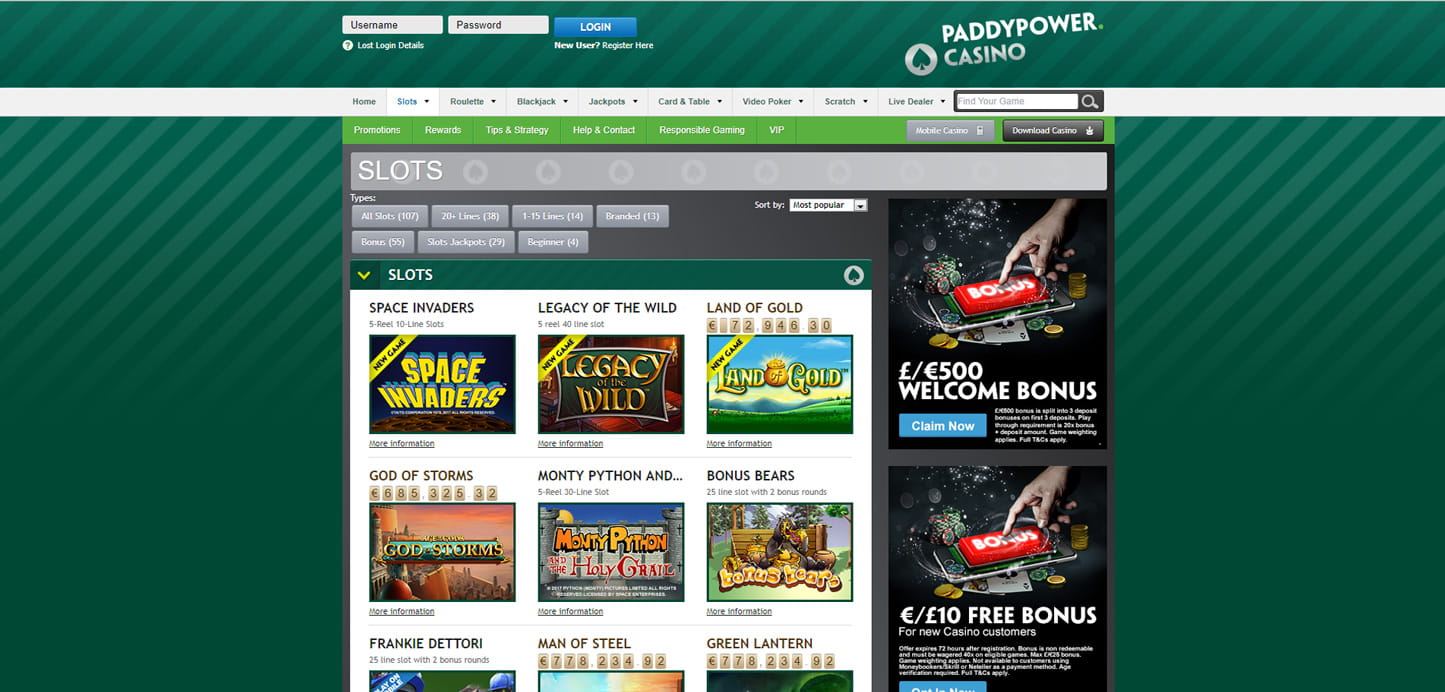Open the Sort by dropdown
Viewport: 1445px width, 692px height.
pos(828,205)
